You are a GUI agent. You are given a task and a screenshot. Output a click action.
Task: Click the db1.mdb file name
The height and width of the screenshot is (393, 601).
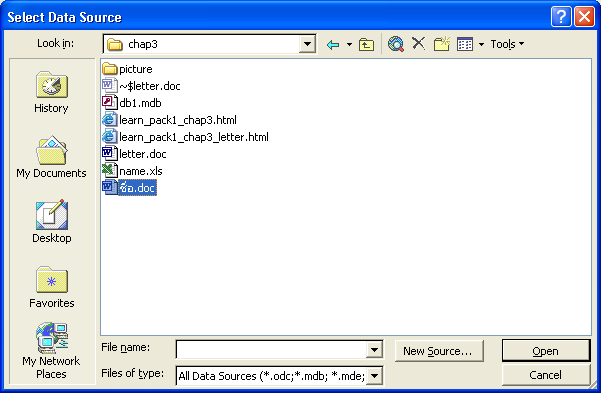(x=140, y=103)
